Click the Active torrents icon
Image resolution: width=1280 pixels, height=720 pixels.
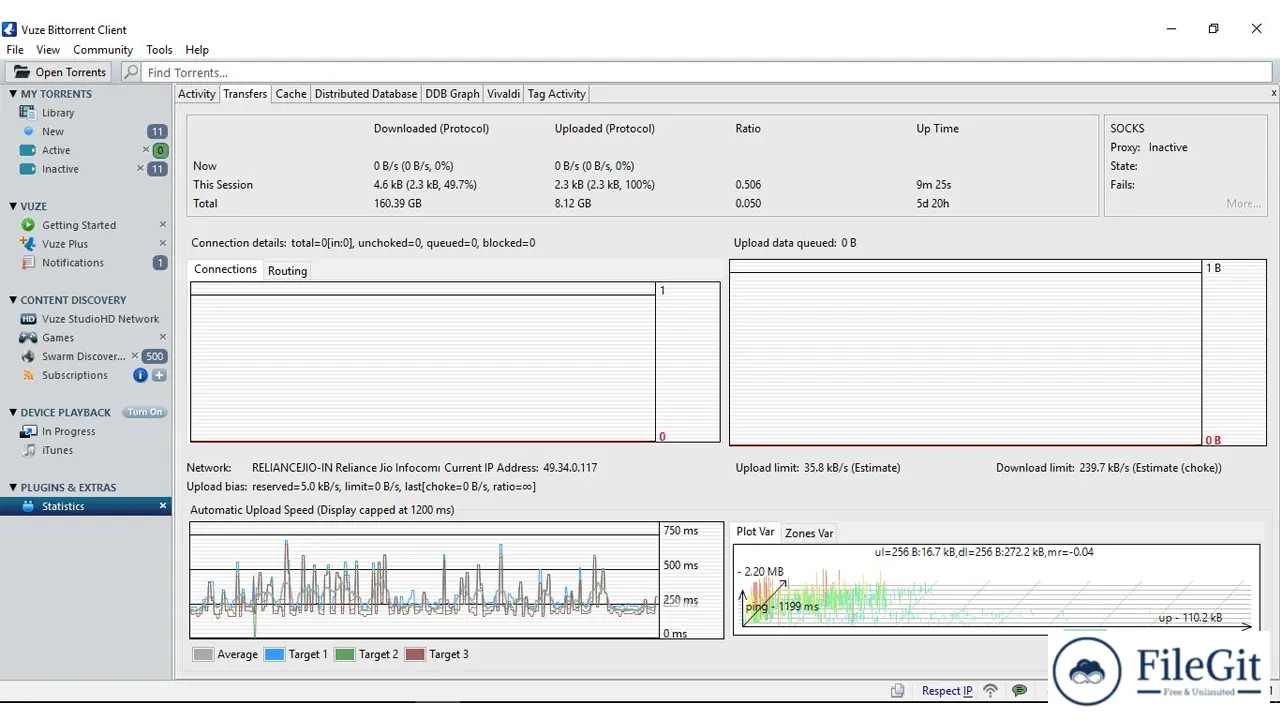(28, 150)
